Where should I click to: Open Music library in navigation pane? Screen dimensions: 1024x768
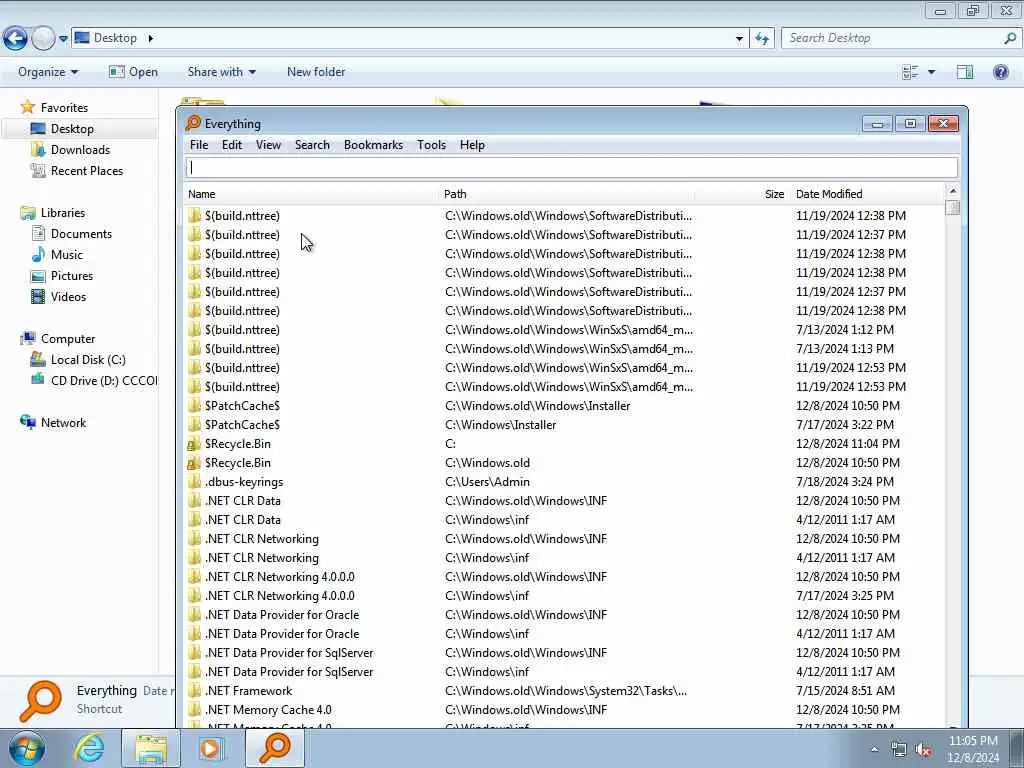pos(67,254)
